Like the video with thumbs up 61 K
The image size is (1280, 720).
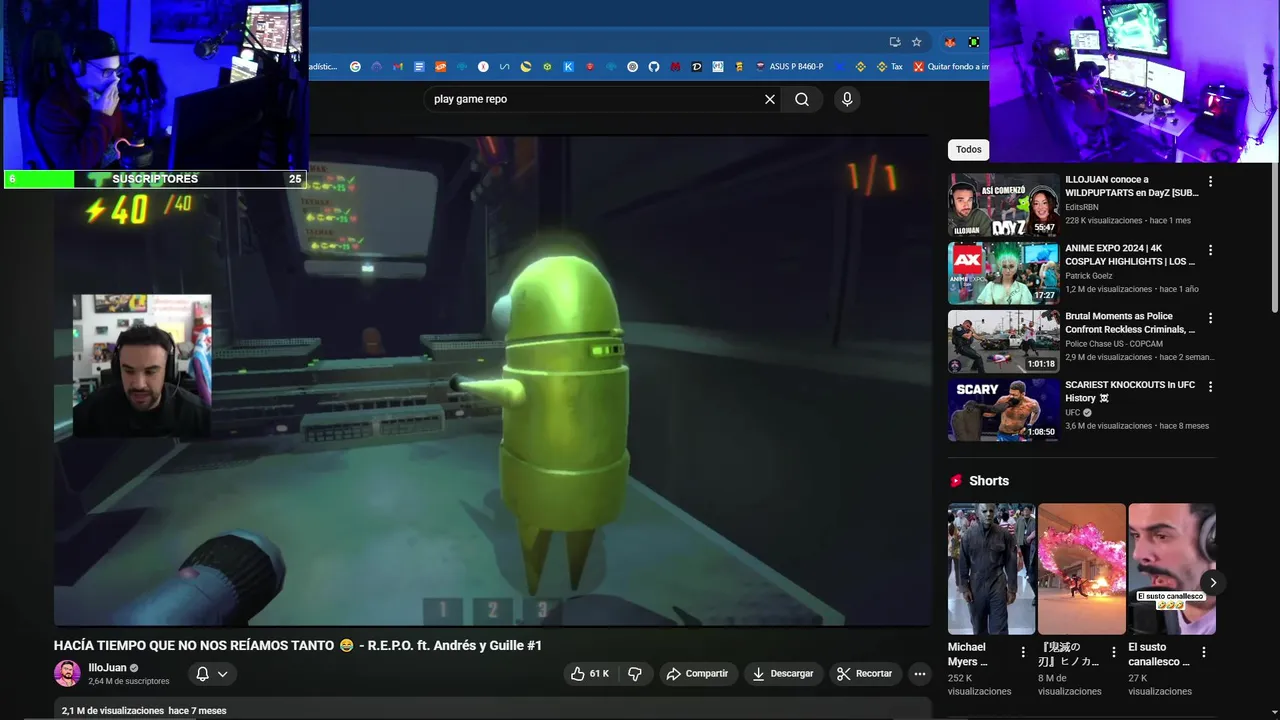(590, 674)
